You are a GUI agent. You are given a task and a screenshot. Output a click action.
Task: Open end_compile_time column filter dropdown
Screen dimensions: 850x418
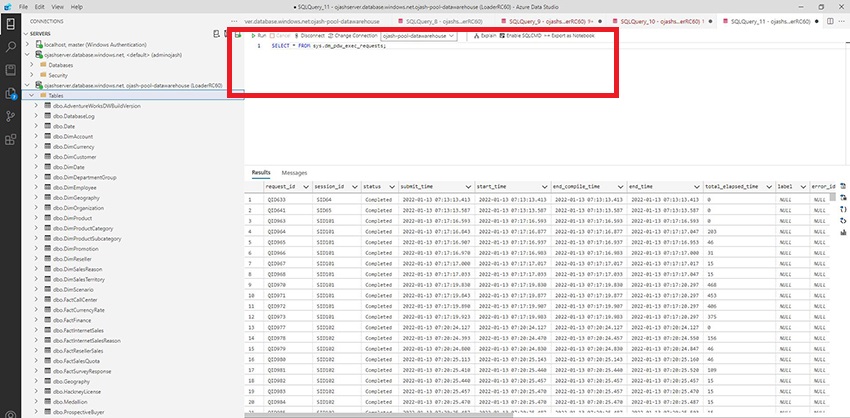[620, 187]
